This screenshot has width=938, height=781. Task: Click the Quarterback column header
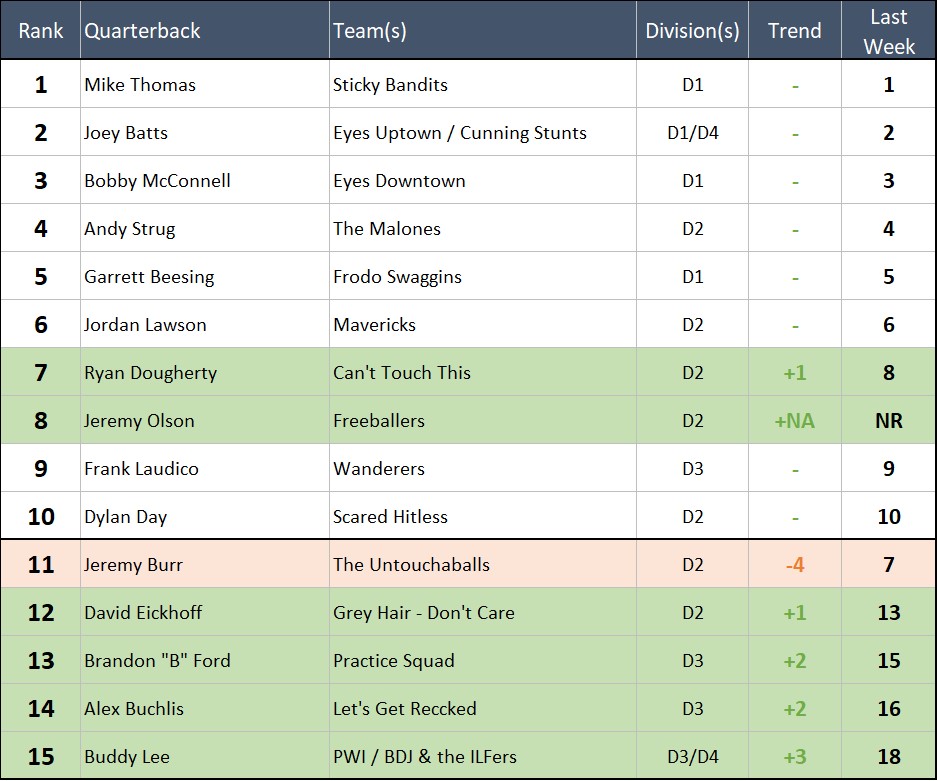[142, 31]
